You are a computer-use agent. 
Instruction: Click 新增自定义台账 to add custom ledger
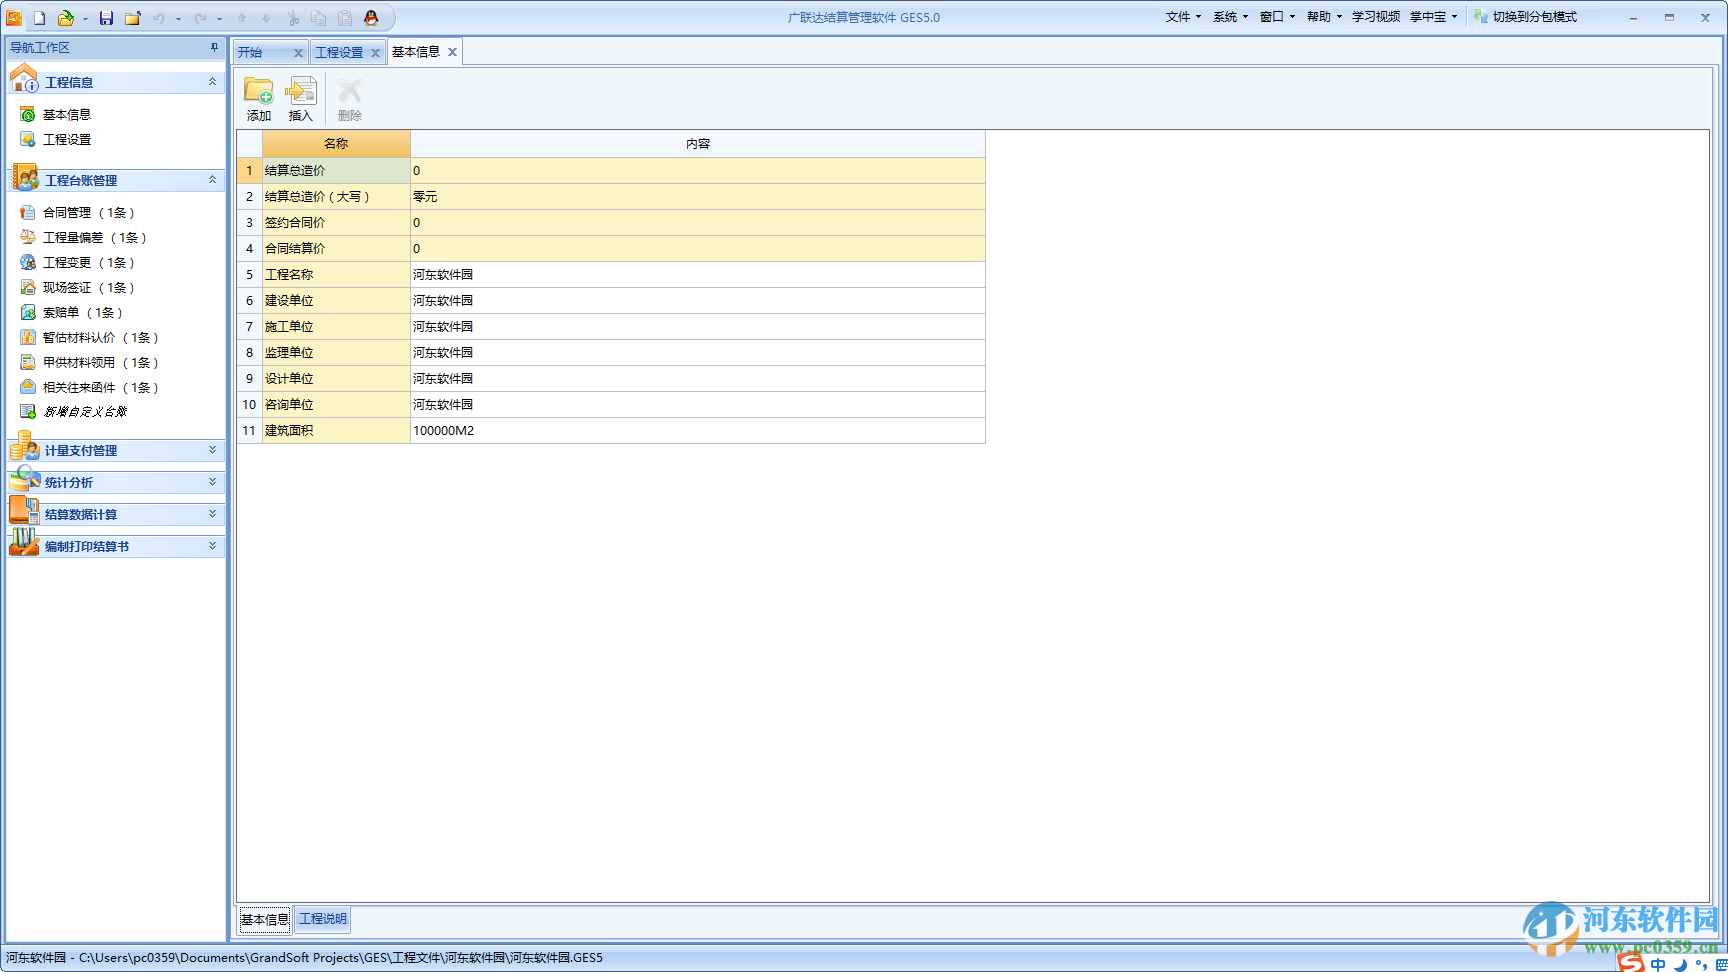(85, 412)
